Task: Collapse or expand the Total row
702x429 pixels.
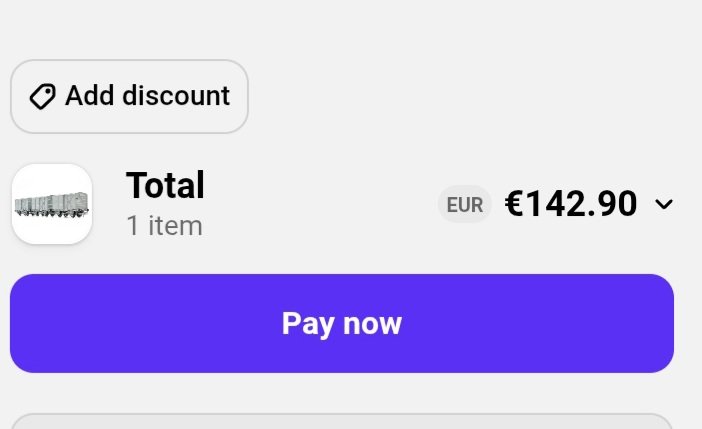Action: (x=342, y=204)
